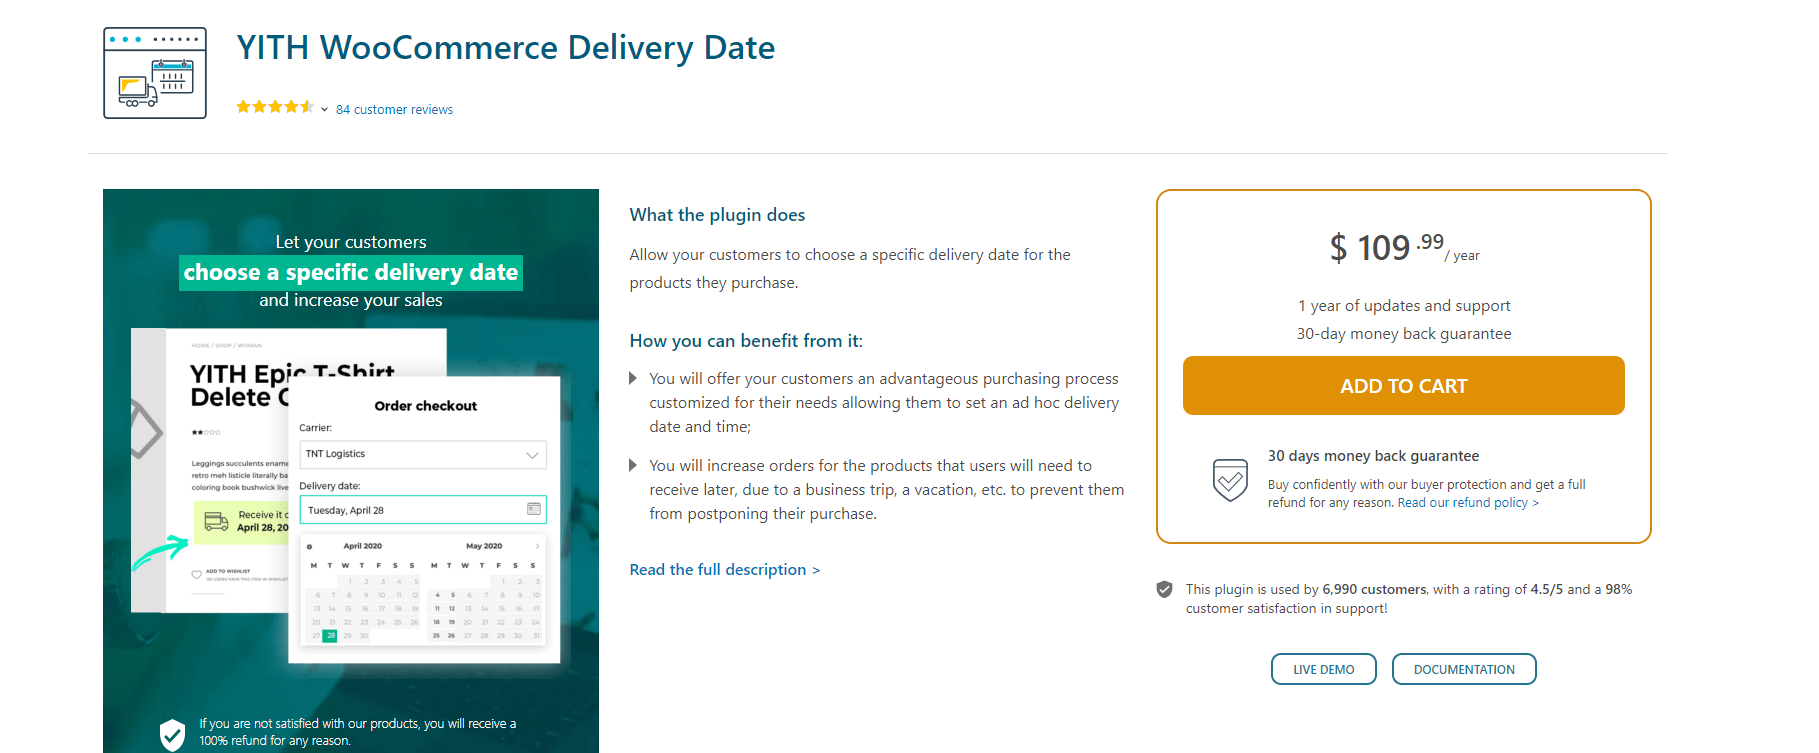
Task: Open the 84 customer reviews link
Action: point(394,109)
